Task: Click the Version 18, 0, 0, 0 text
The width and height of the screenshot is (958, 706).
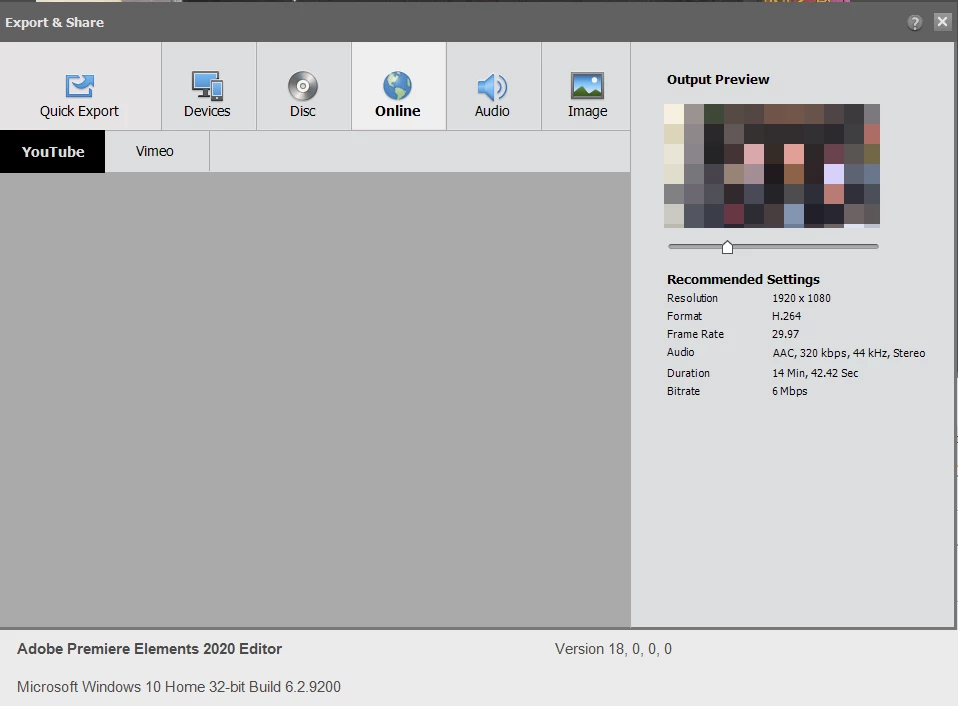Action: pos(613,649)
